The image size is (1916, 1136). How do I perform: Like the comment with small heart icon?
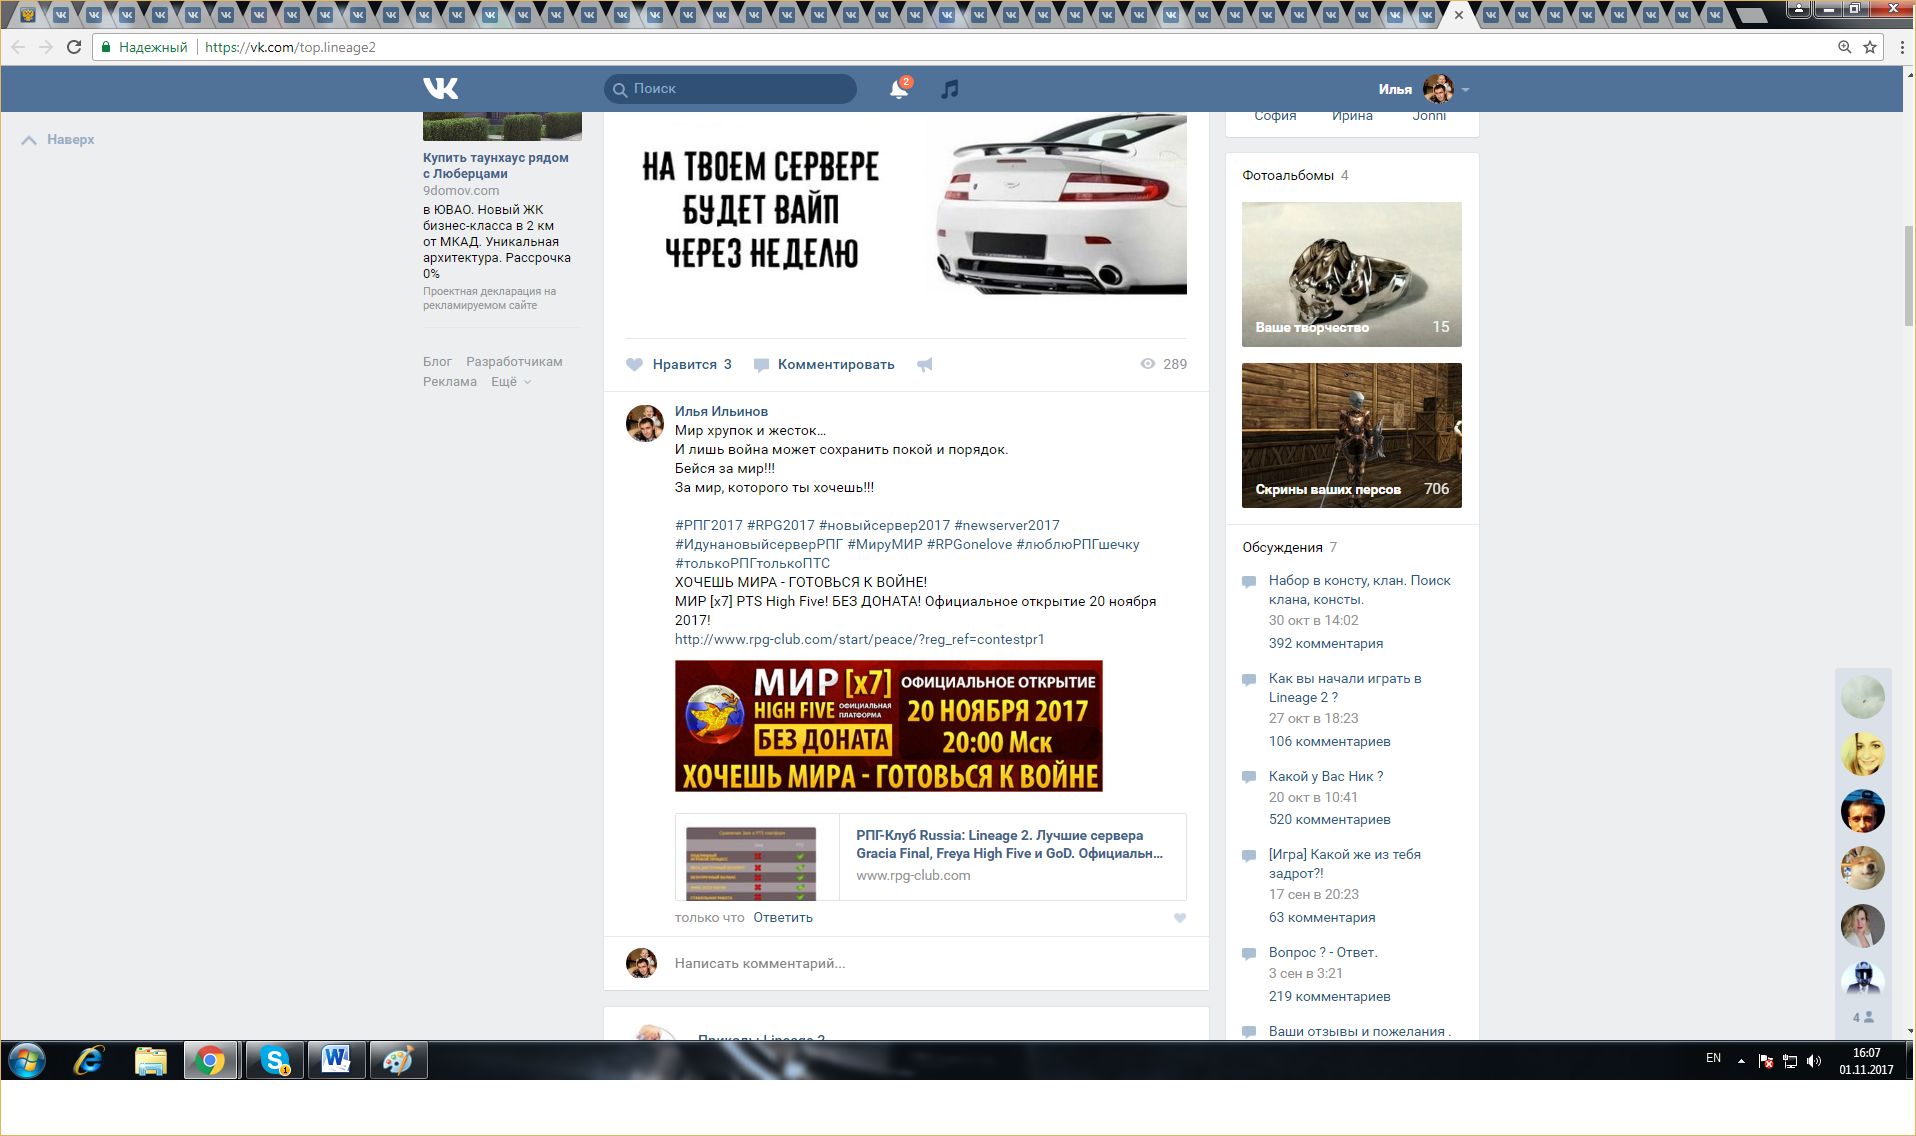coord(1180,918)
